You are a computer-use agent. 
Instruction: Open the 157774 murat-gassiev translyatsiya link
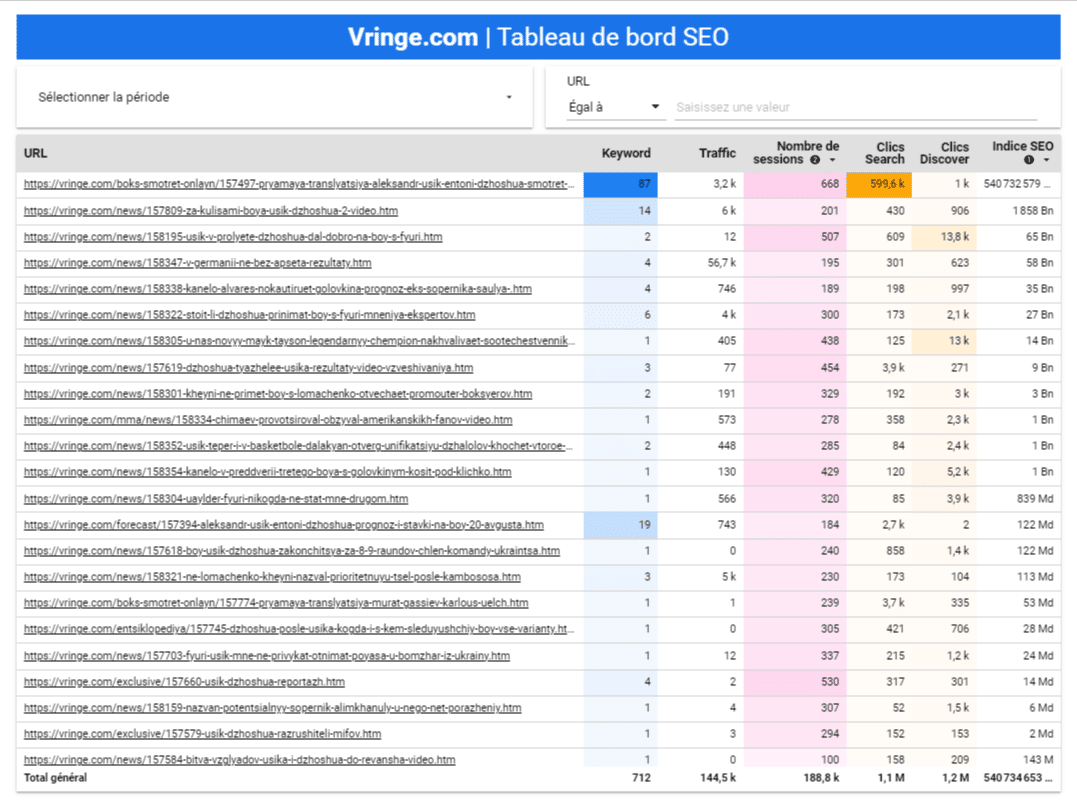(x=276, y=603)
